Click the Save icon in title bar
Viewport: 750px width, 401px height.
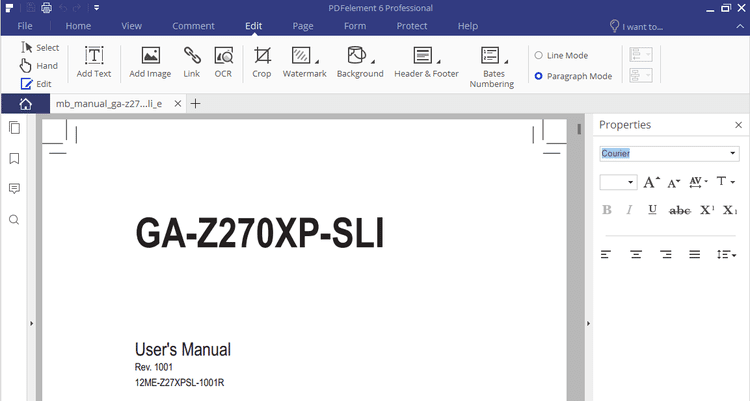(x=31, y=8)
